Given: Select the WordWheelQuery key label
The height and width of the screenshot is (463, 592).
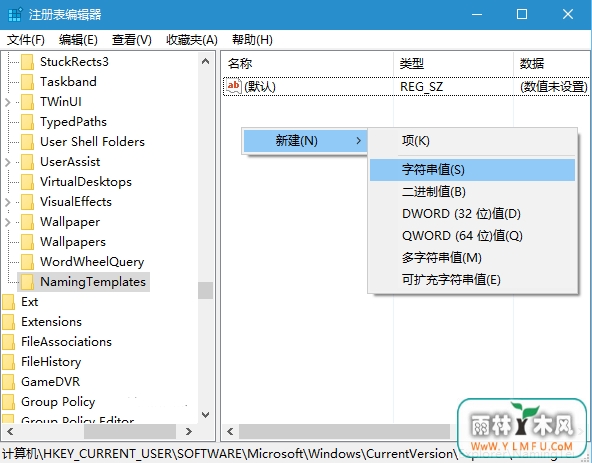Looking at the screenshot, I should point(92,262).
